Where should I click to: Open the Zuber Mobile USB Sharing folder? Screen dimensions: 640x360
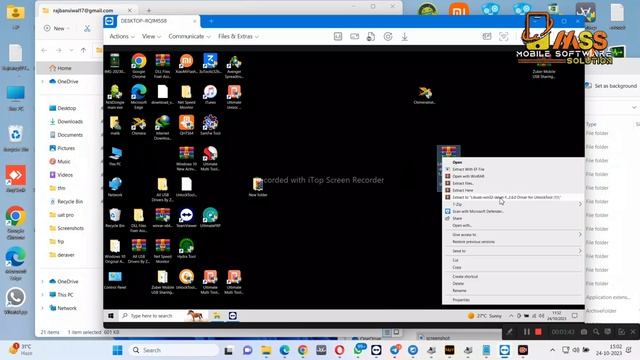pos(162,282)
